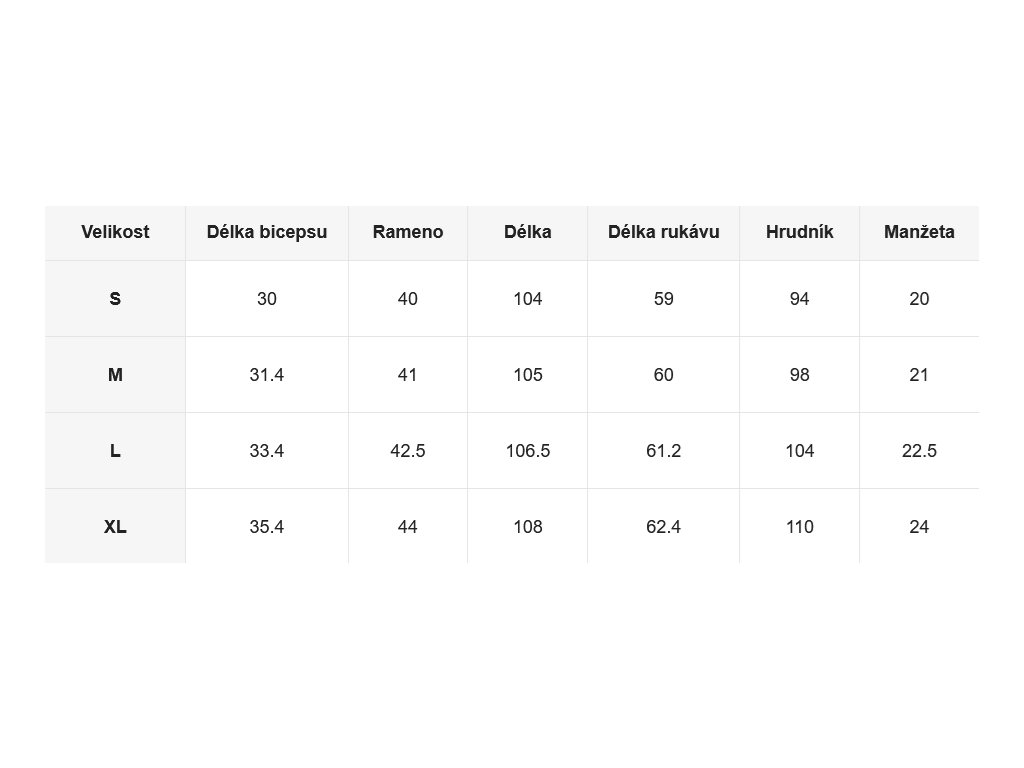Select the 31.4 biceps value cell
The height and width of the screenshot is (768, 1024).
pyautogui.click(x=266, y=375)
